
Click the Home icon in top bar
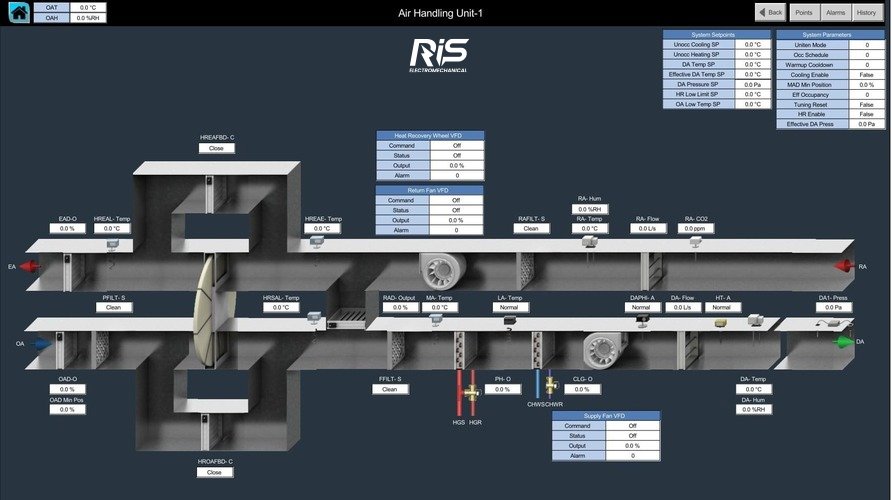[x=18, y=12]
